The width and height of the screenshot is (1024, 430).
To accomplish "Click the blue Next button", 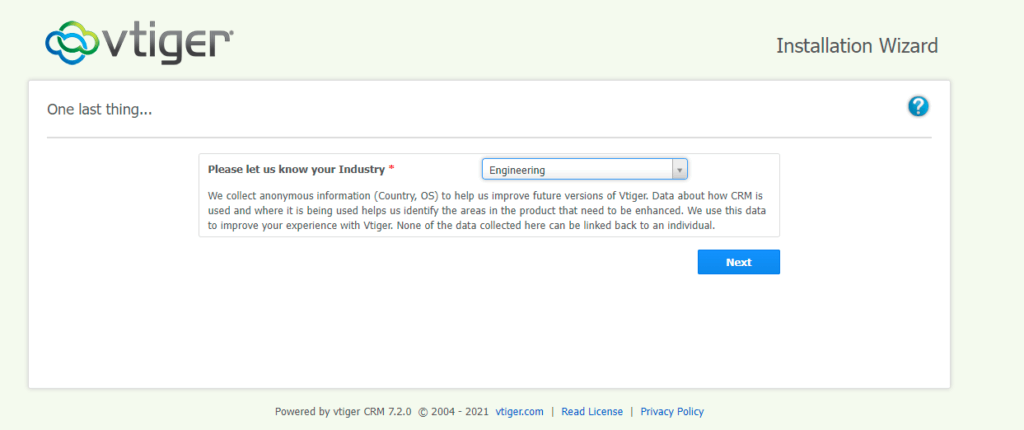I will (x=739, y=262).
